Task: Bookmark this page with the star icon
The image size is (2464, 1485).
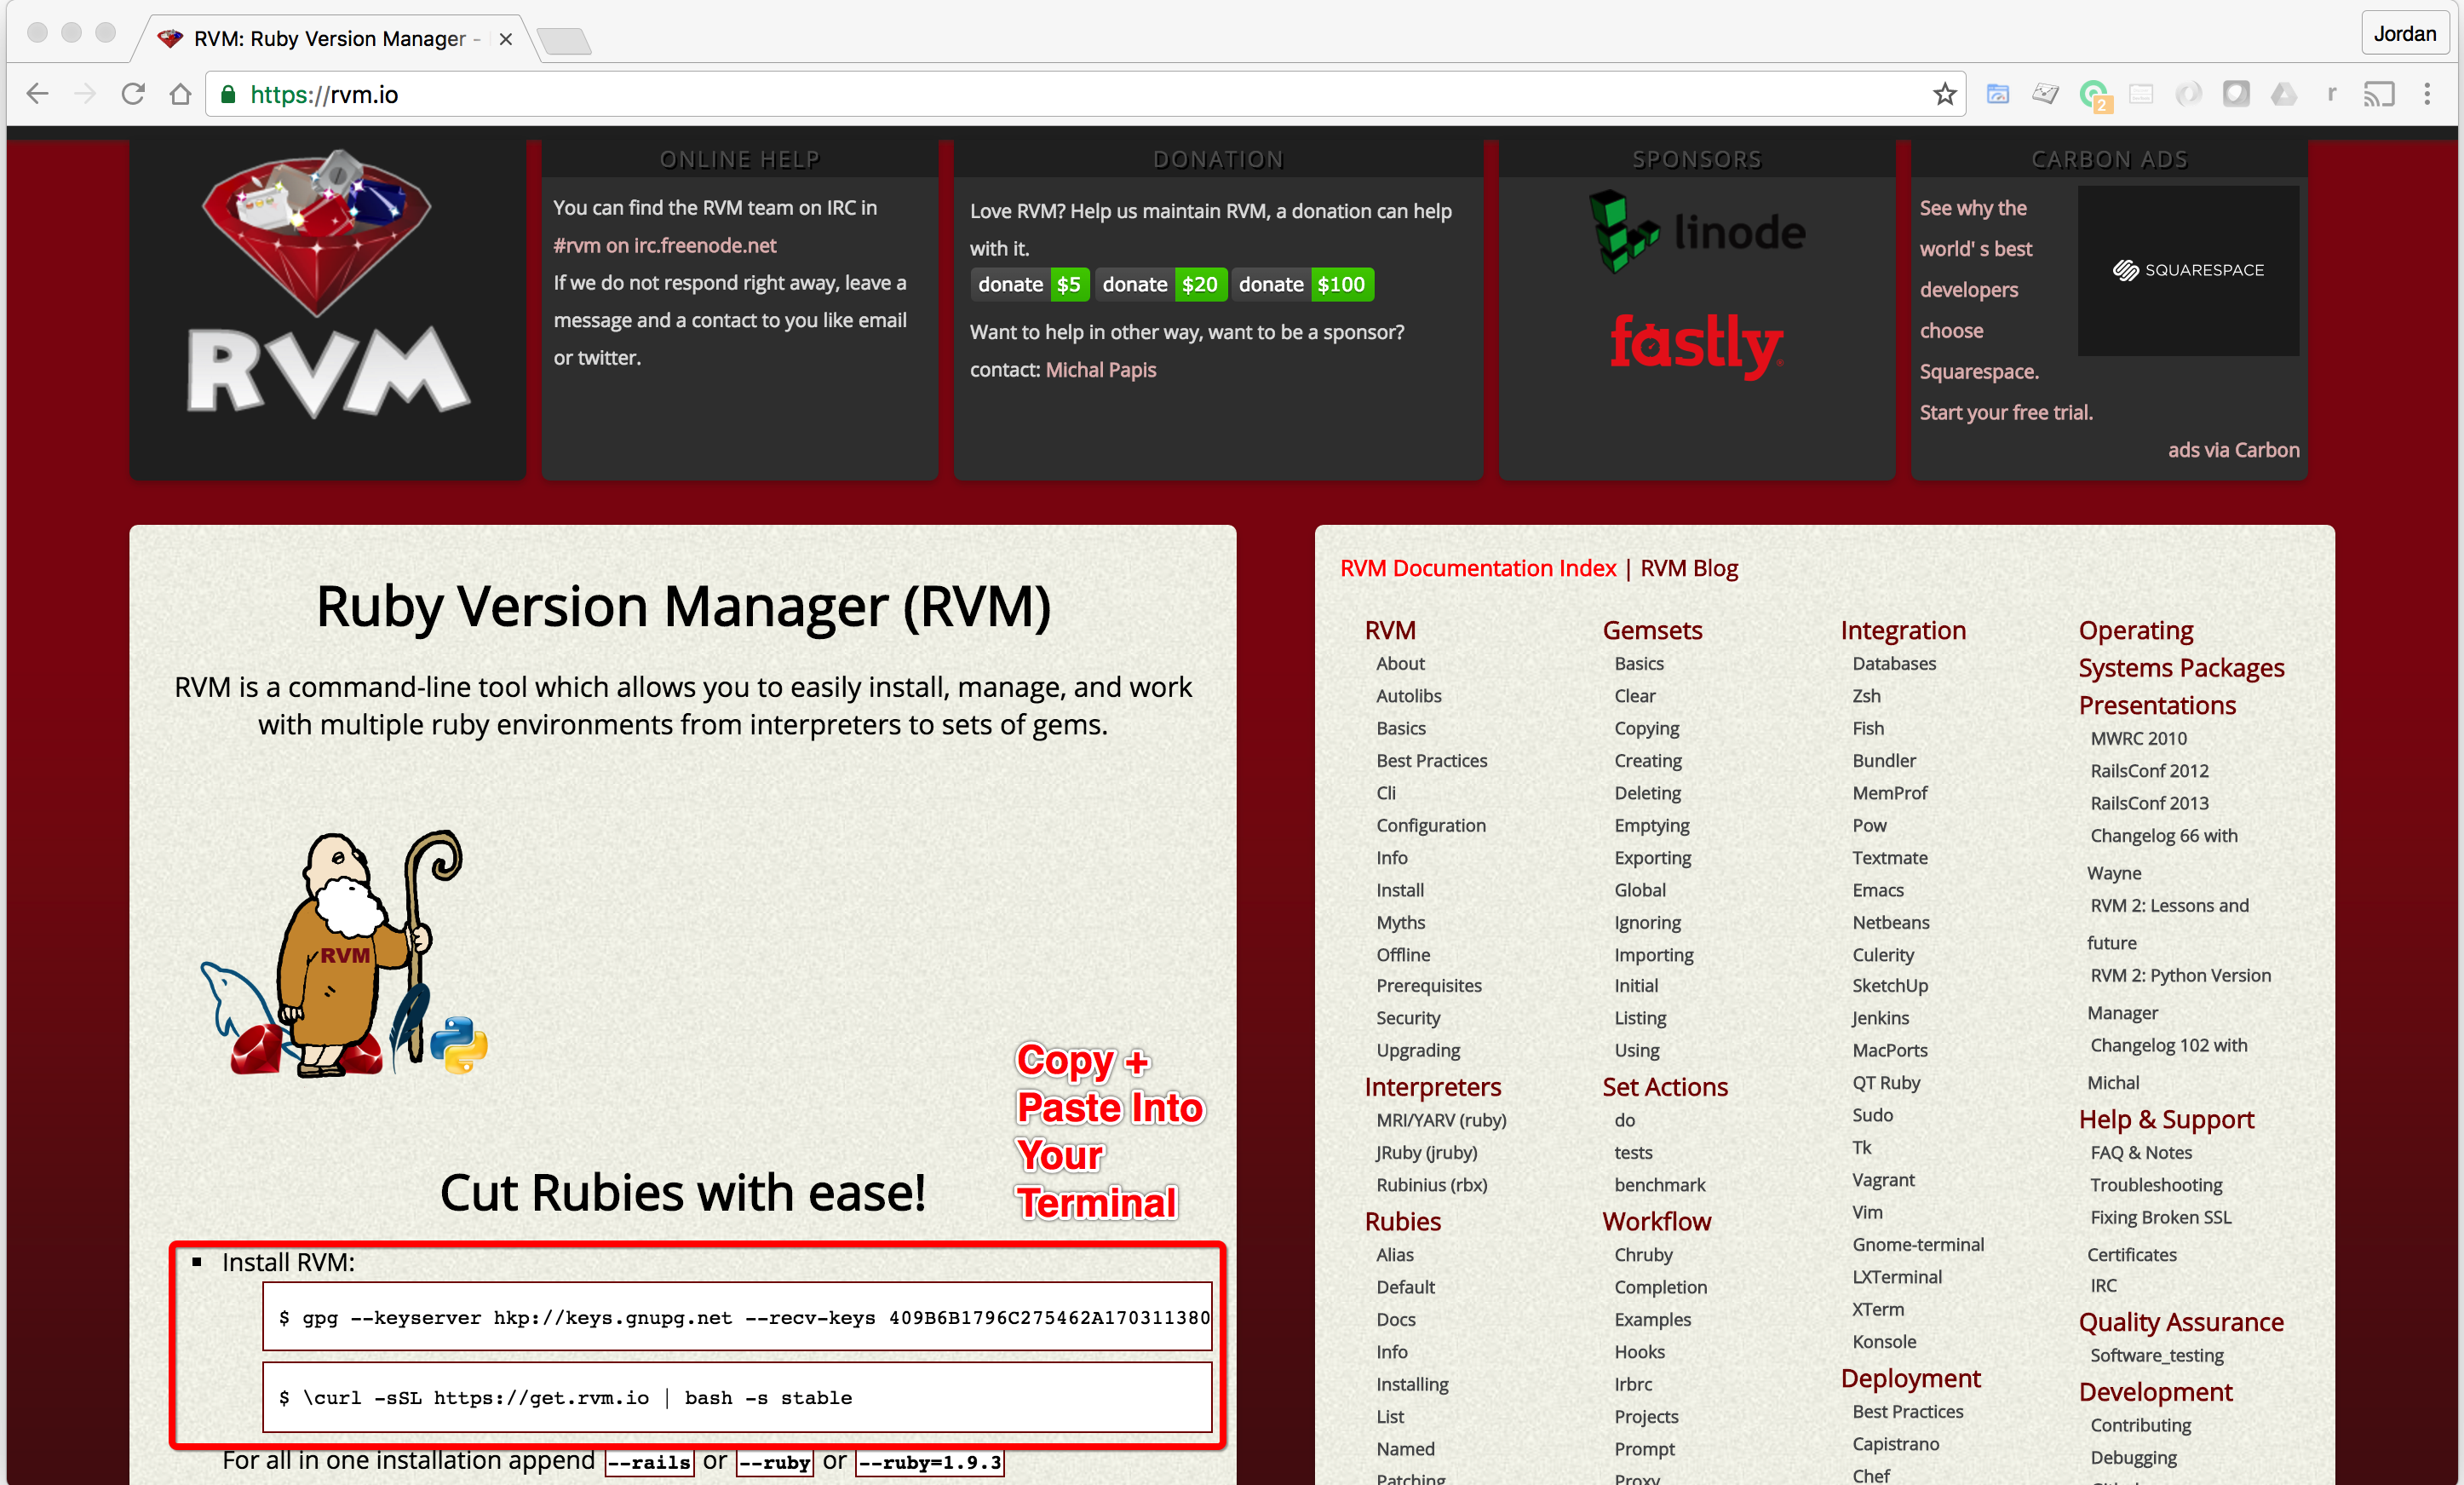Action: (x=1944, y=94)
